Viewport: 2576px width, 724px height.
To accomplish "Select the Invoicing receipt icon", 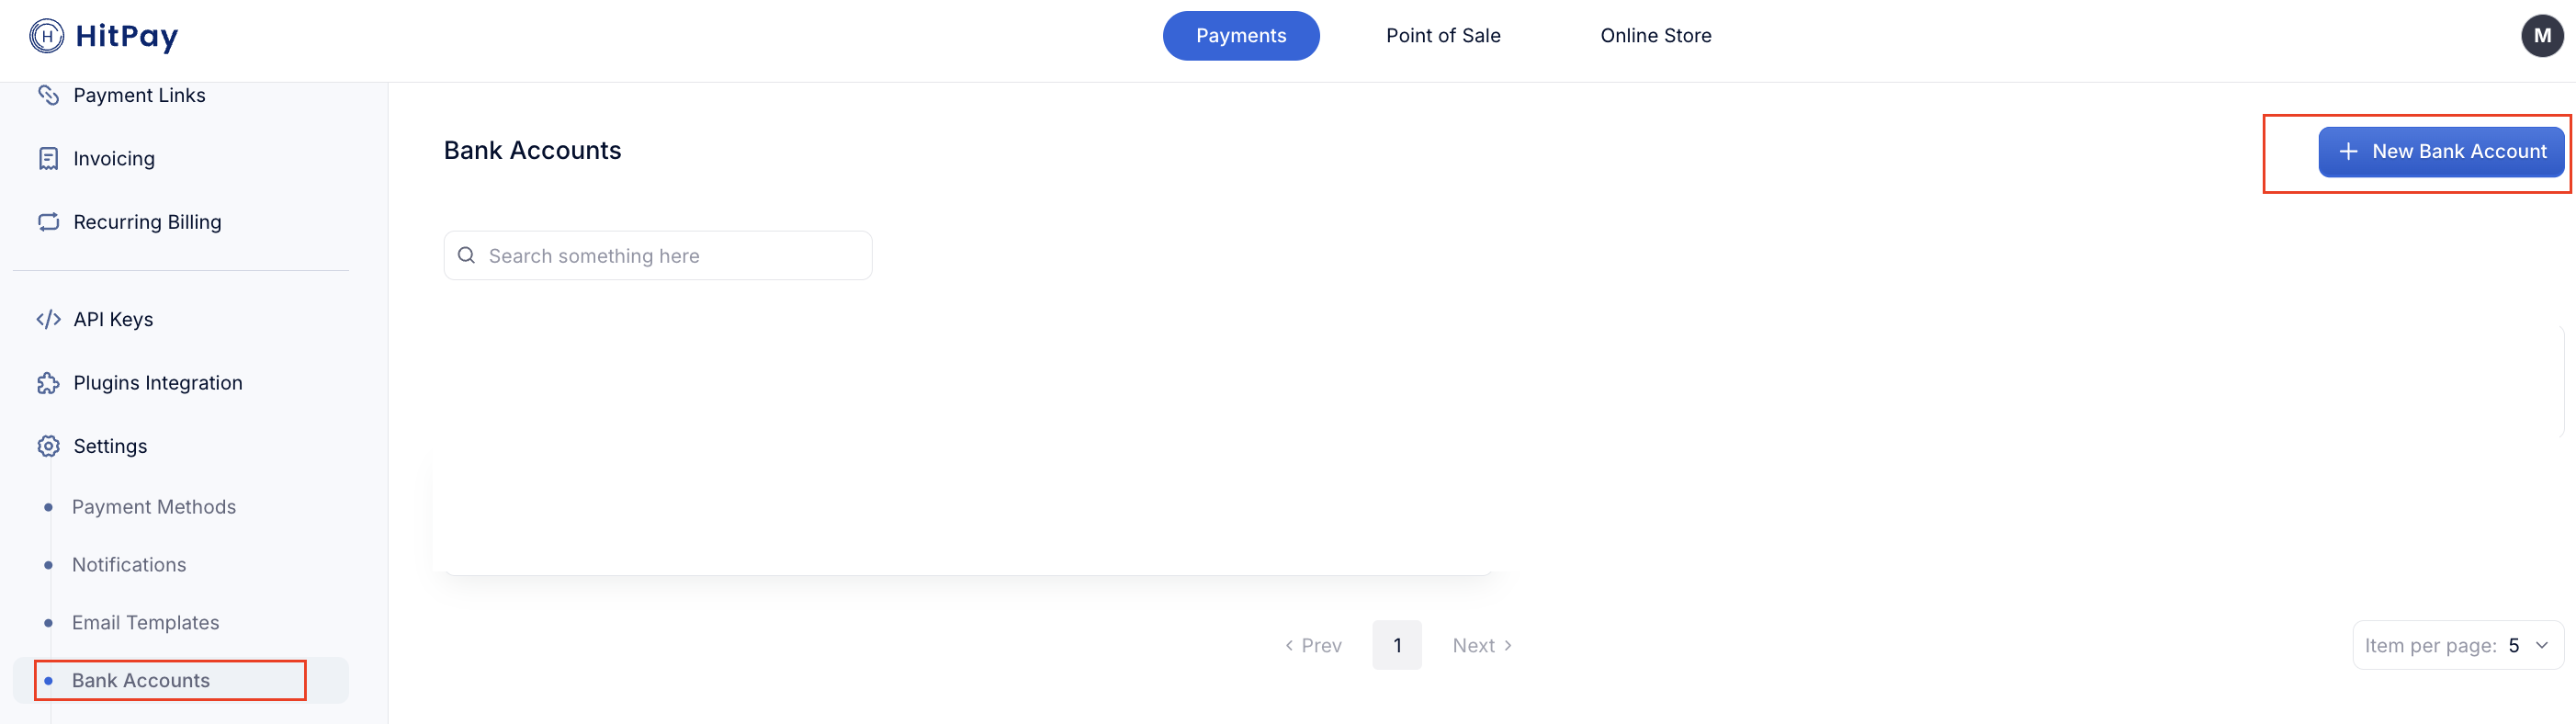I will [48, 159].
